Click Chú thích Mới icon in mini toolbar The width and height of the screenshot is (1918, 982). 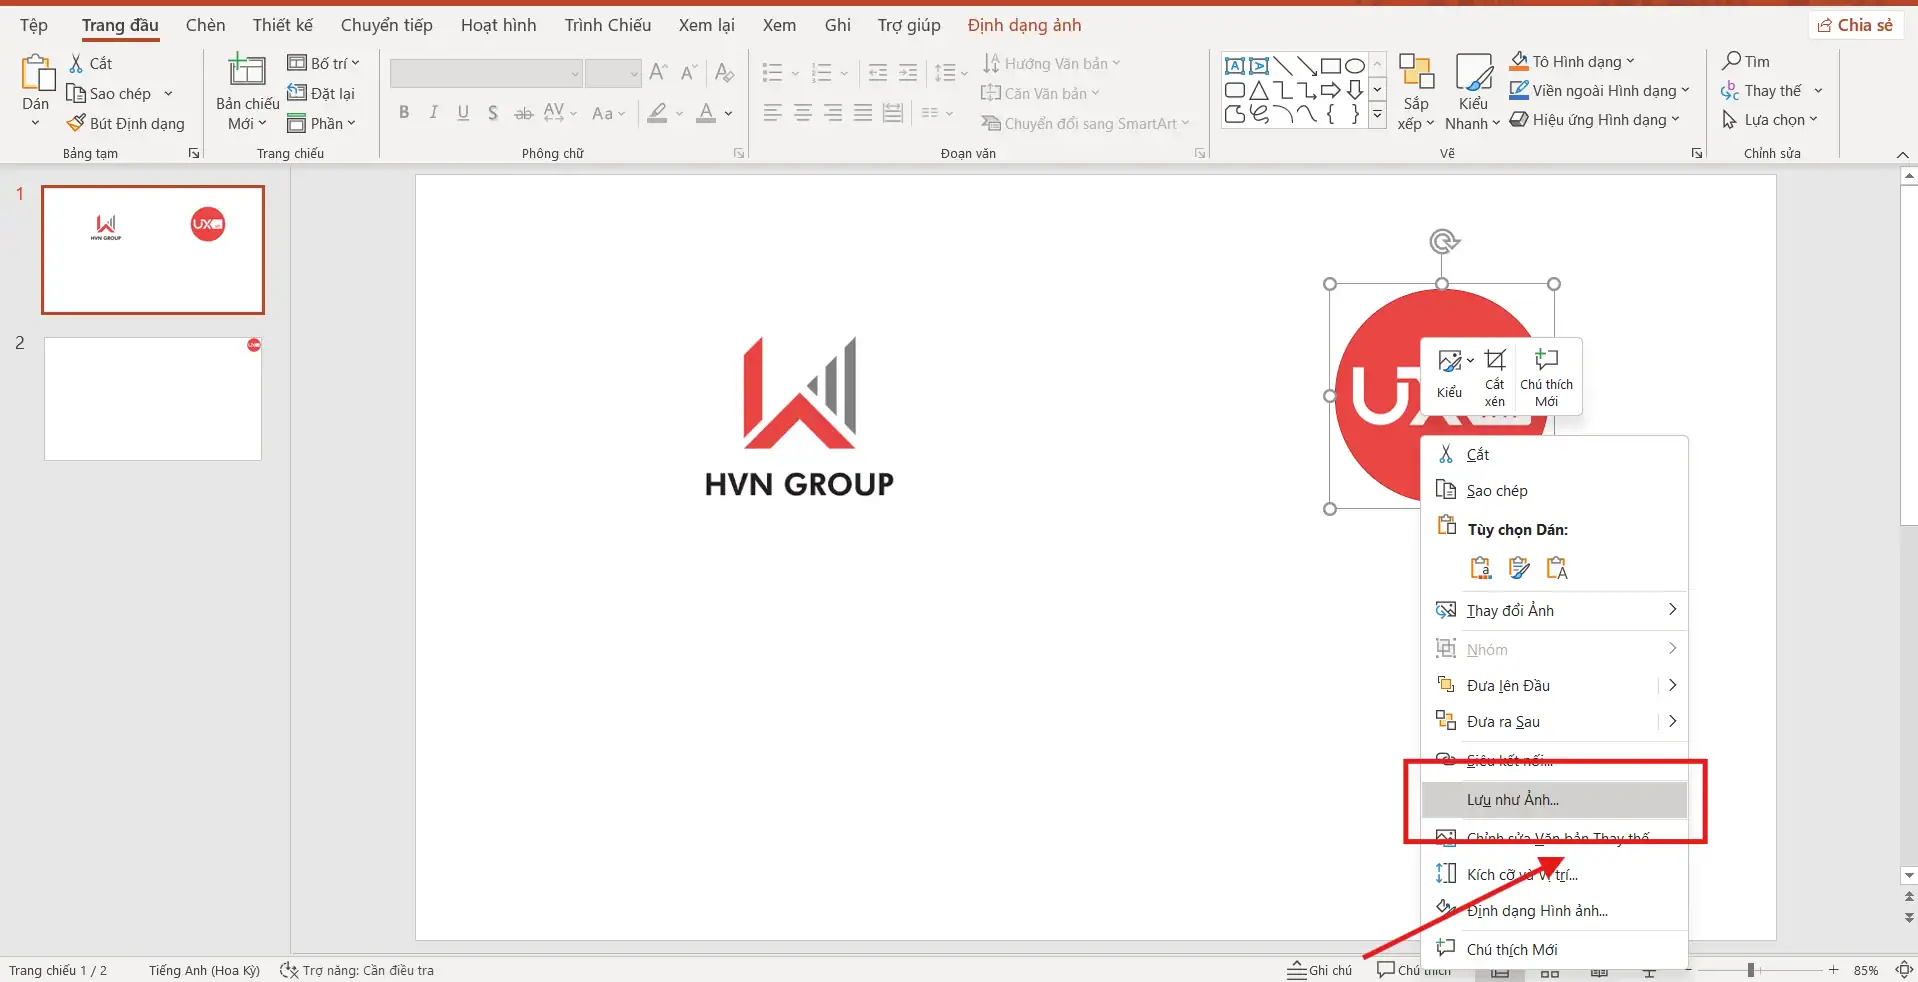[x=1546, y=359]
